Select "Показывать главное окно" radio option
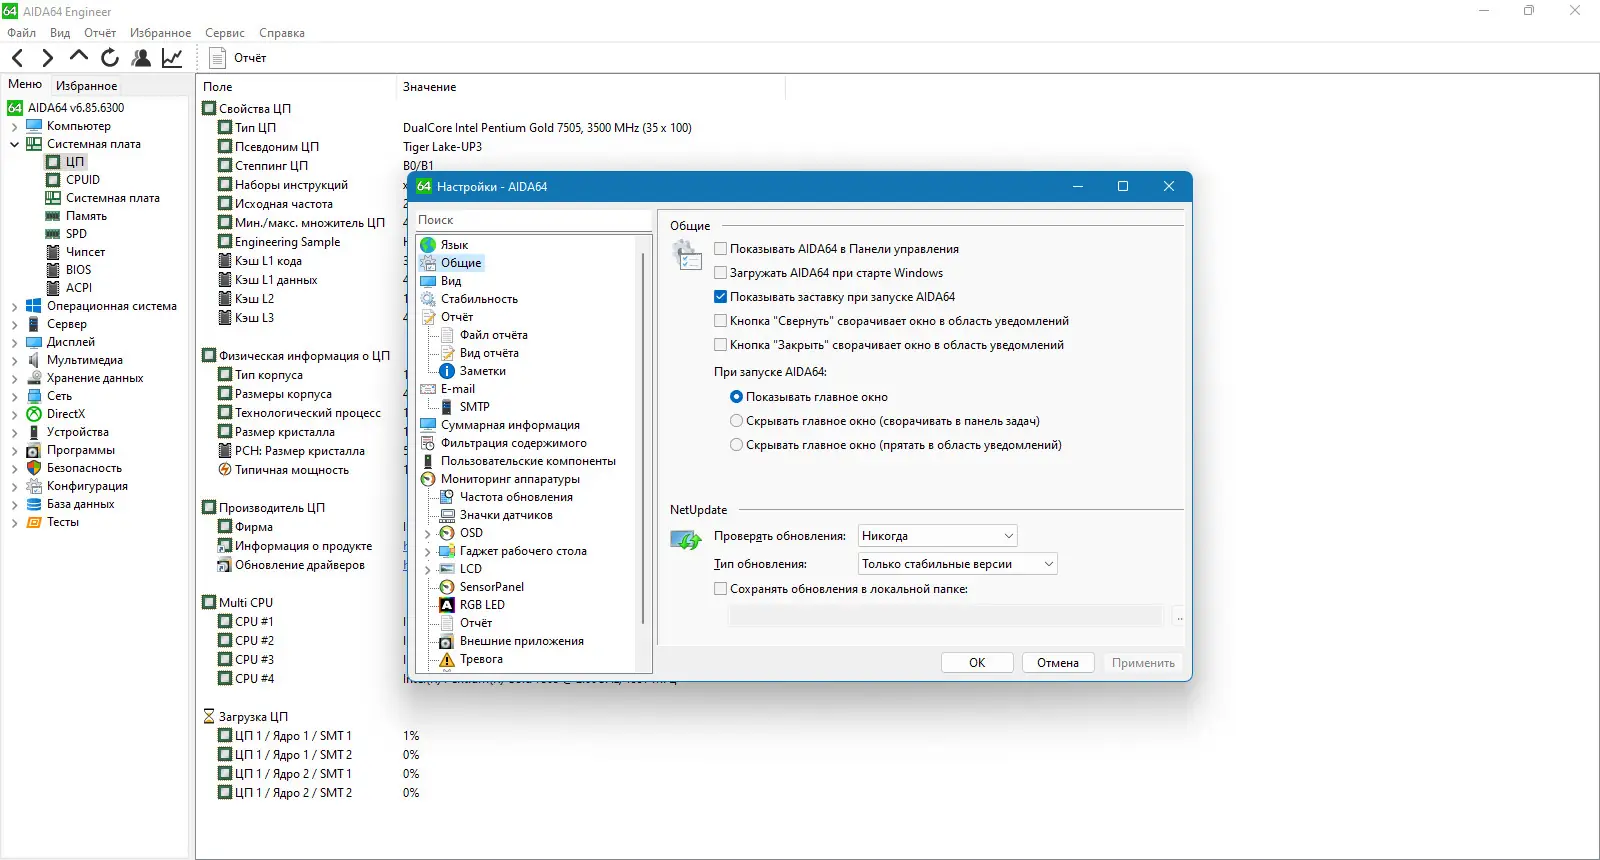Image resolution: width=1600 pixels, height=860 pixels. pos(737,397)
